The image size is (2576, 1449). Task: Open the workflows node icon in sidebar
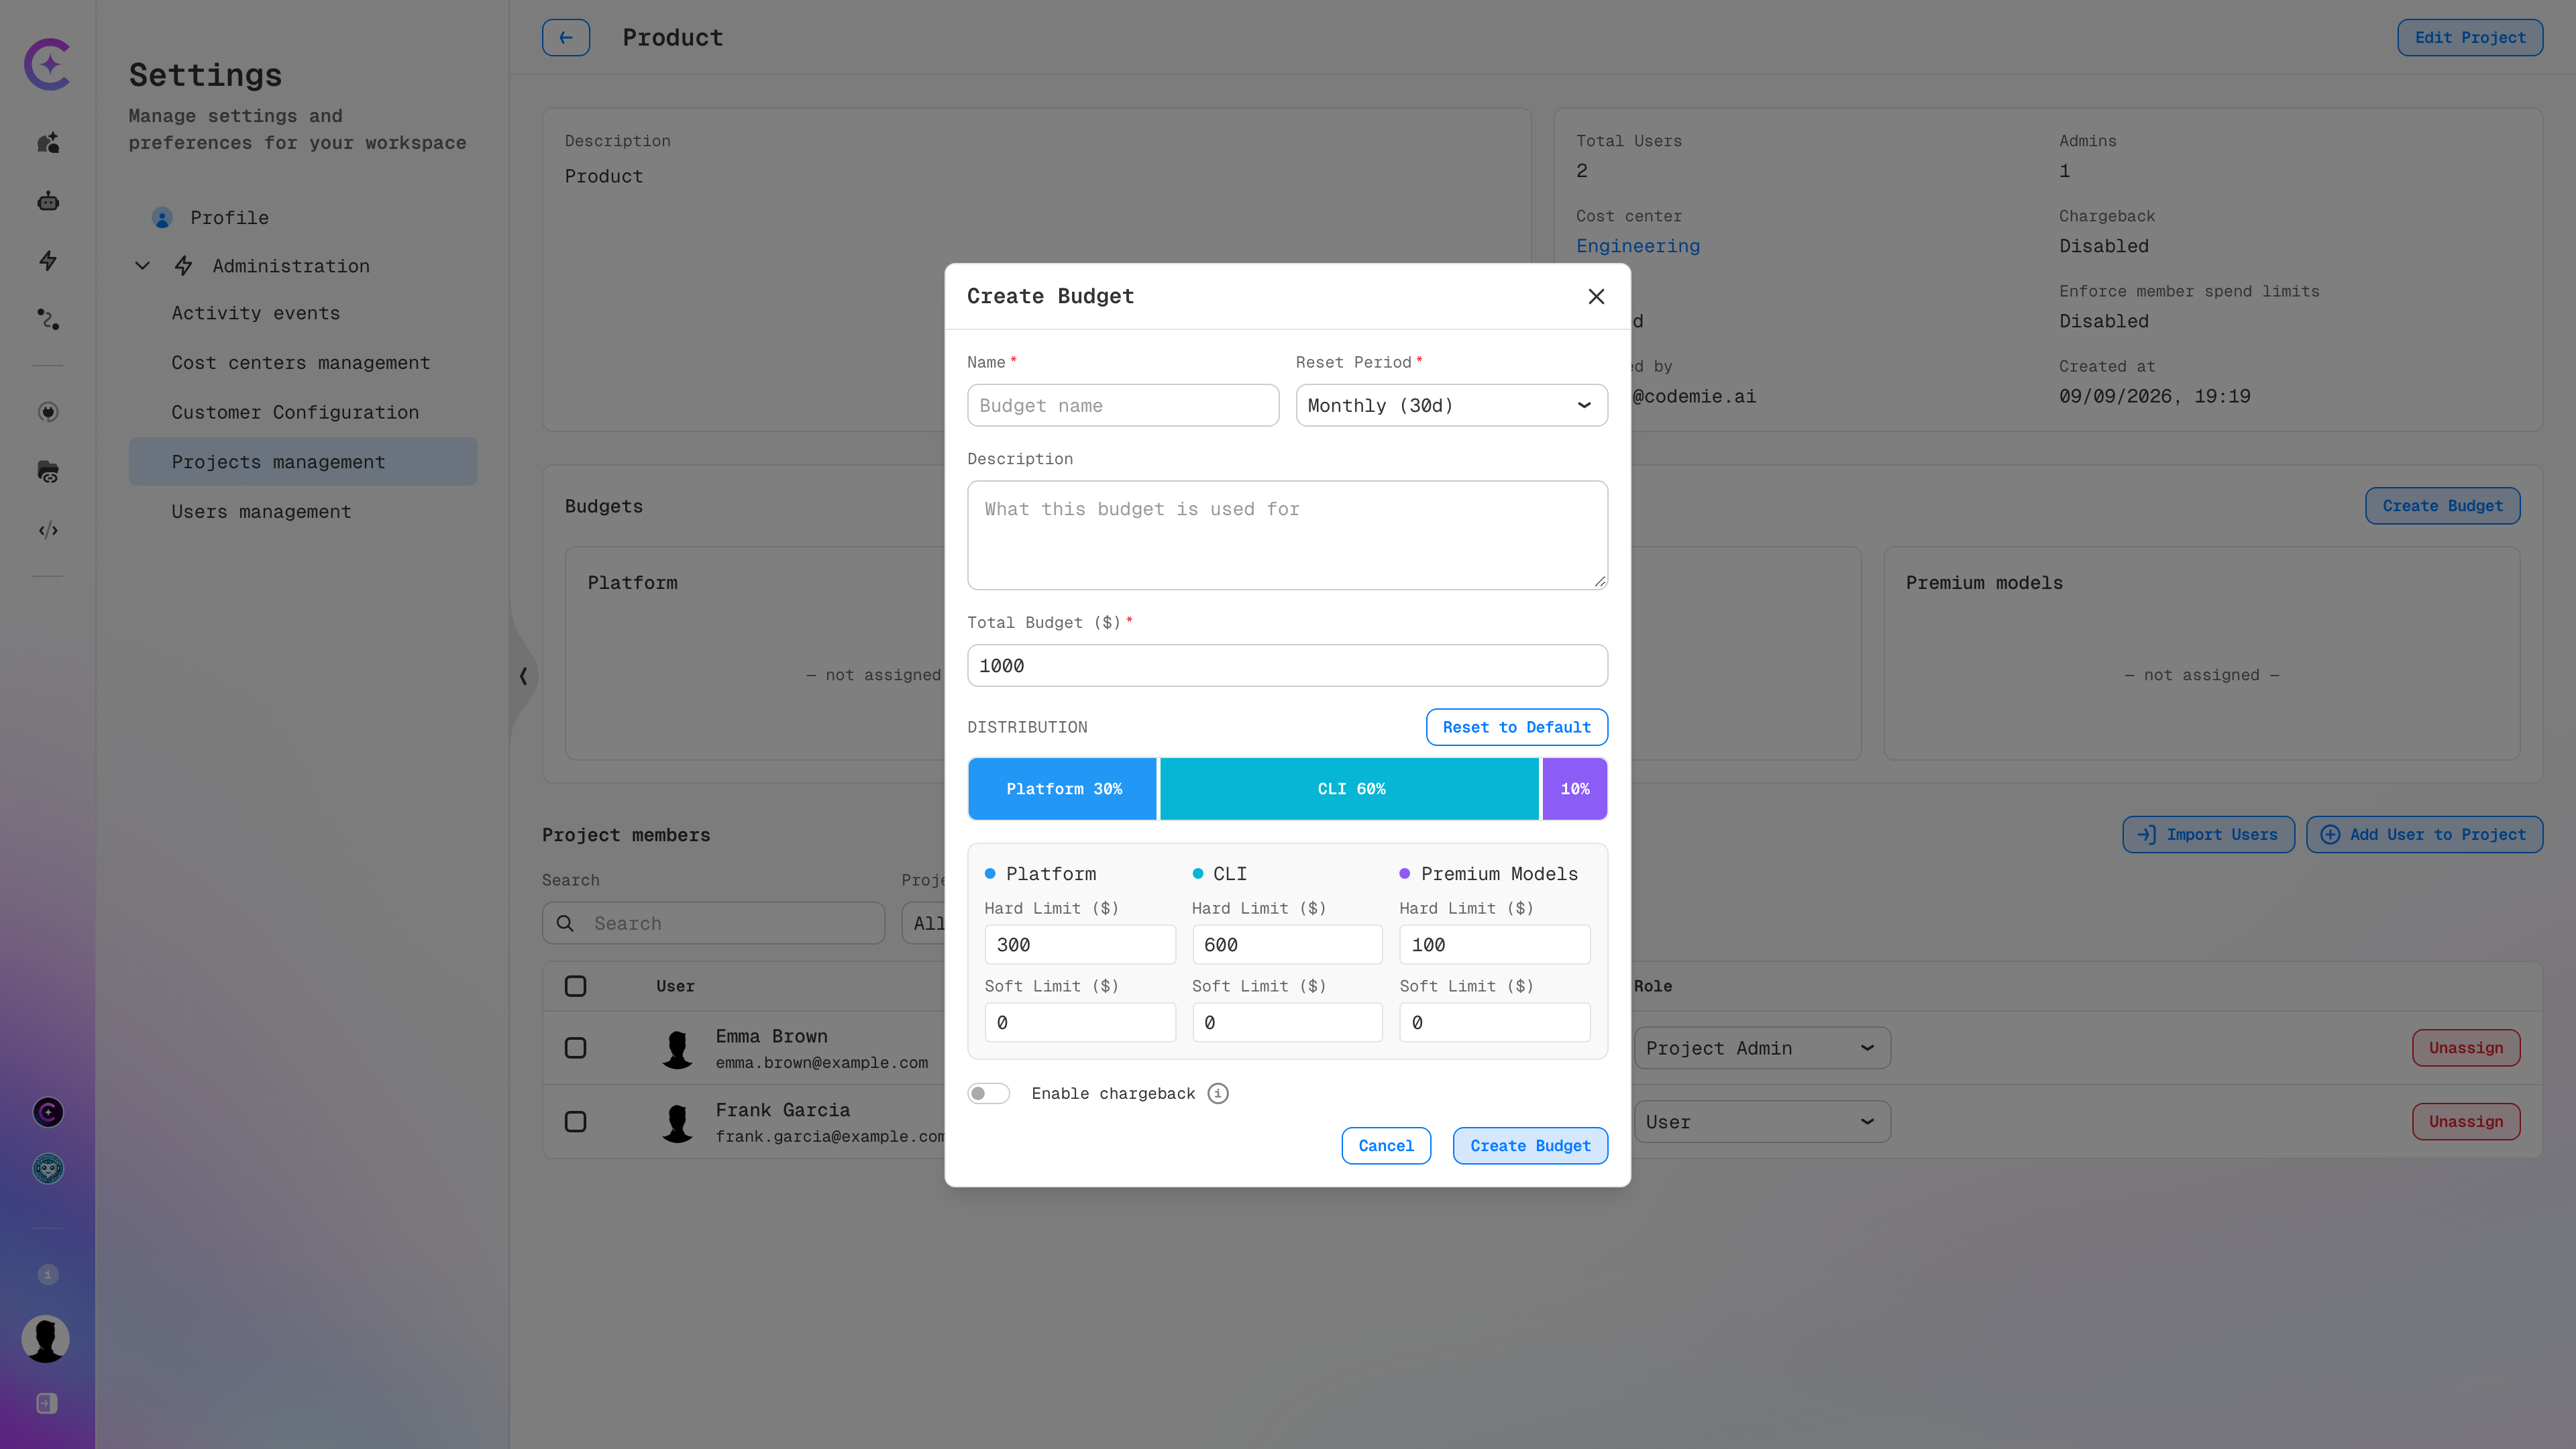coord(48,319)
